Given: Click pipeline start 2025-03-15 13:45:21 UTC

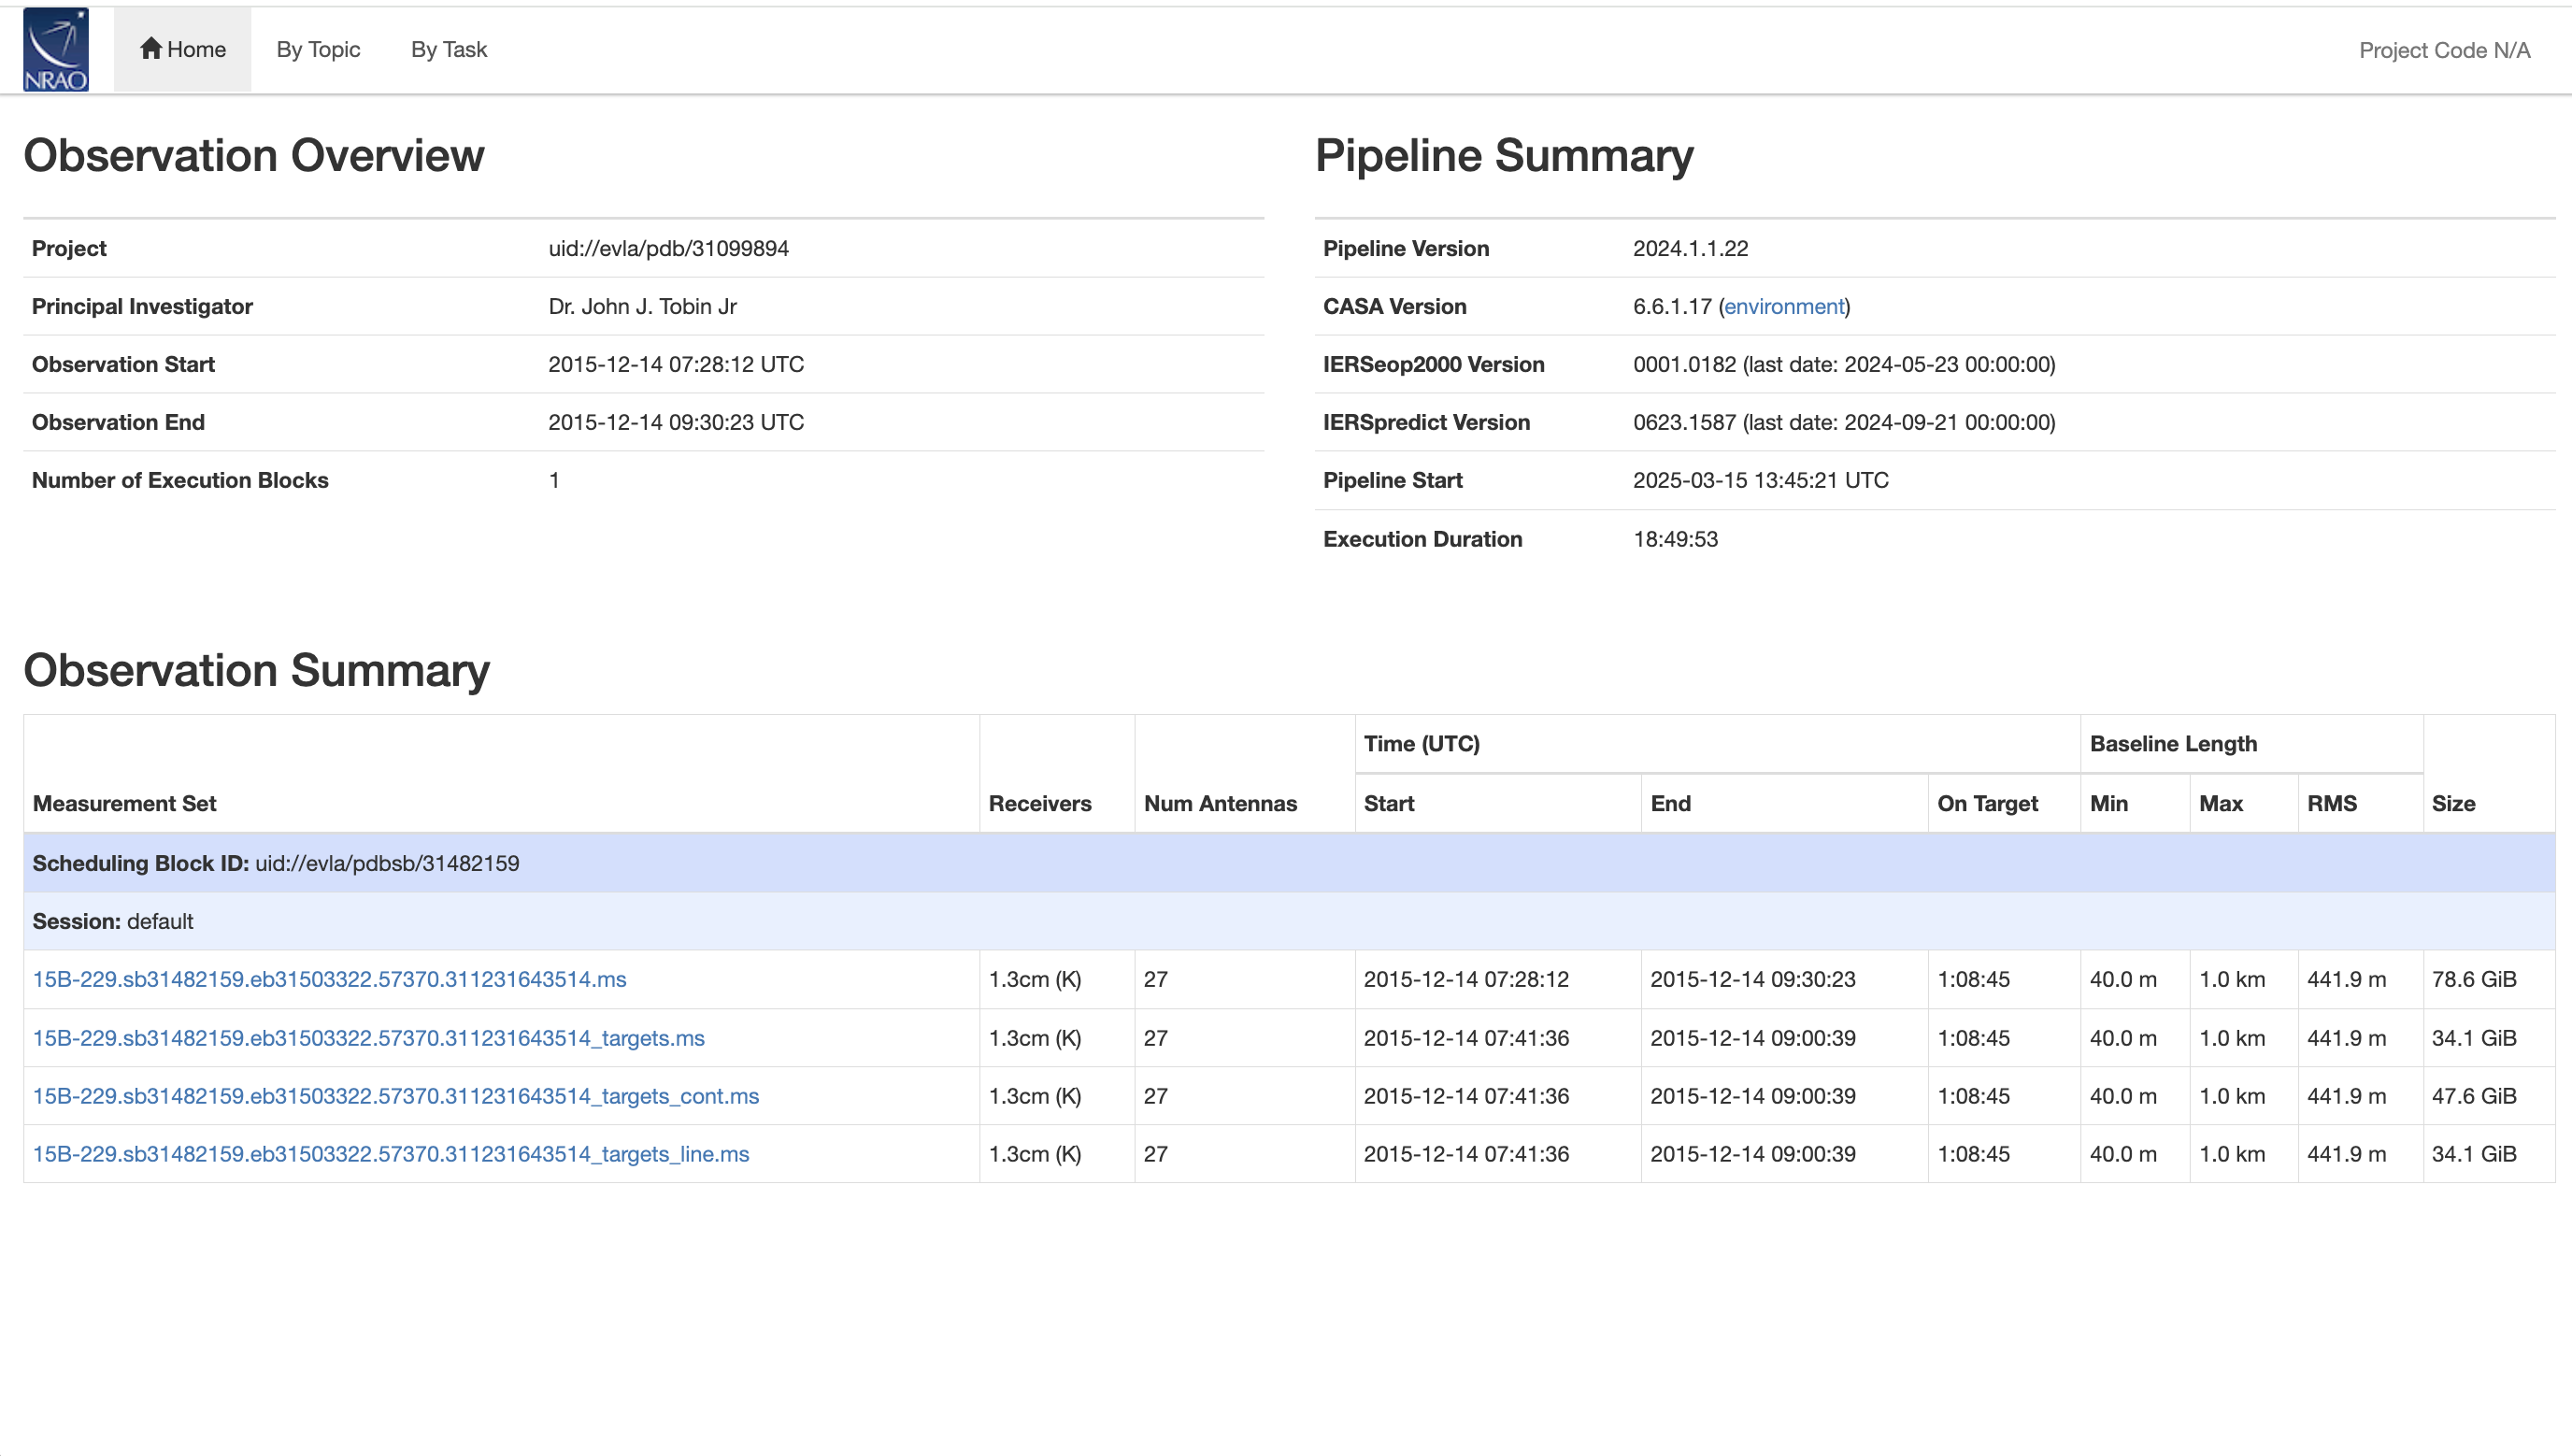Looking at the screenshot, I should coord(1761,481).
